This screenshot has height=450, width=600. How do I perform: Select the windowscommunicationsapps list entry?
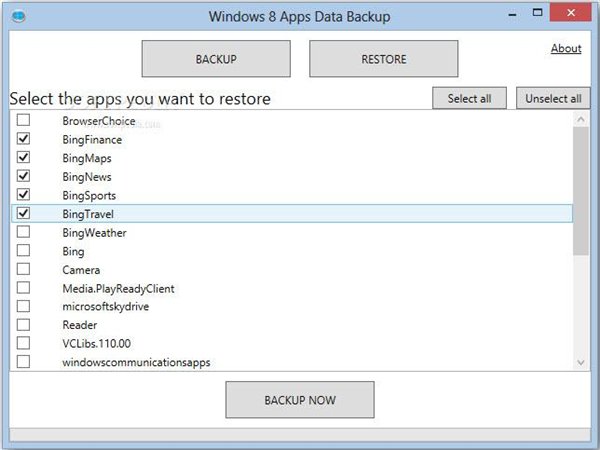136,362
